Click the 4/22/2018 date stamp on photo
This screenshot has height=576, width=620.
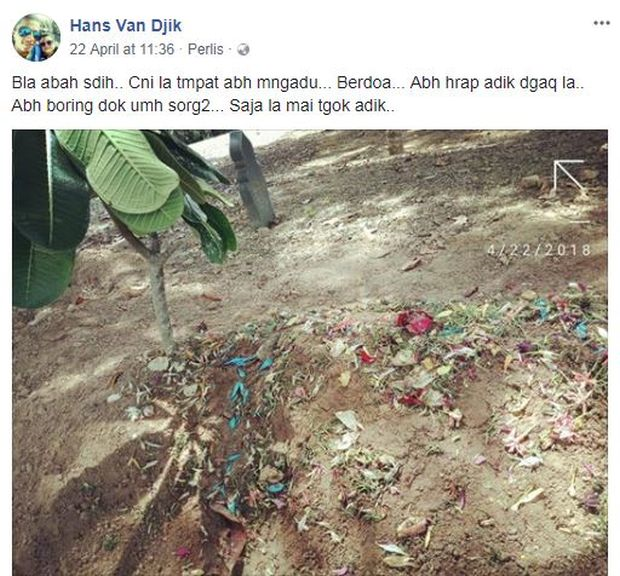[x=539, y=250]
